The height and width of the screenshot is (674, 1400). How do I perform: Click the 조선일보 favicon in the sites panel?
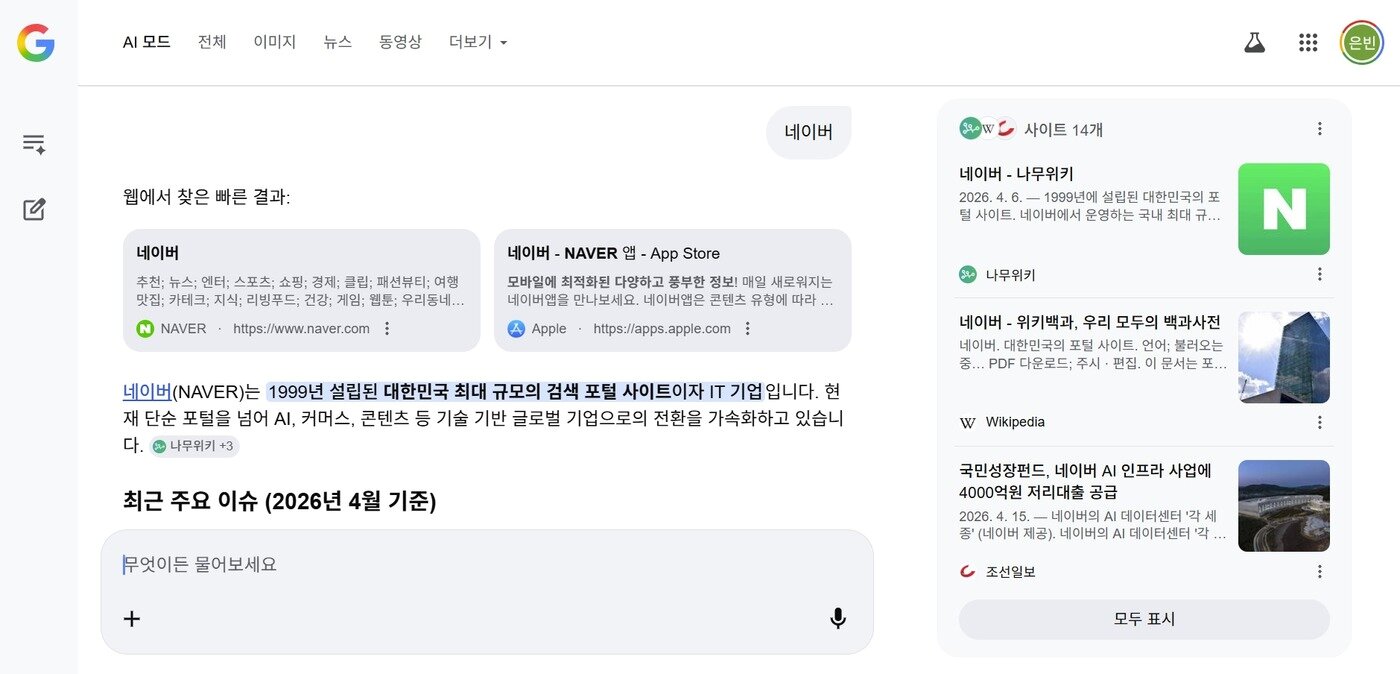[x=966, y=571]
